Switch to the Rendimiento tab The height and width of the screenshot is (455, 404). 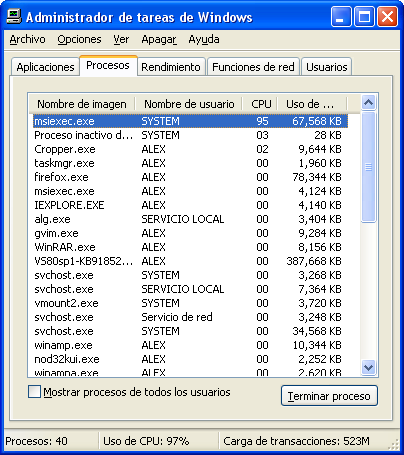[171, 67]
